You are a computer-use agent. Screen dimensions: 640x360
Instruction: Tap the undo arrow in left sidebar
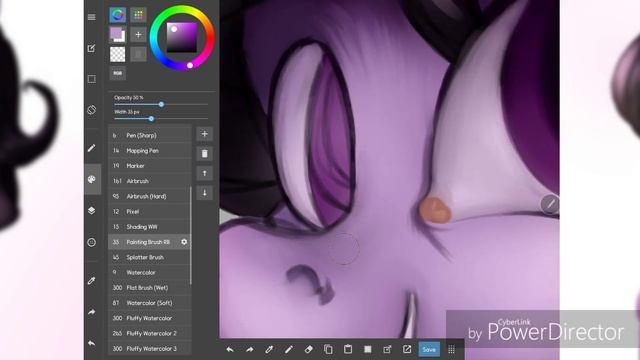pyautogui.click(x=91, y=343)
